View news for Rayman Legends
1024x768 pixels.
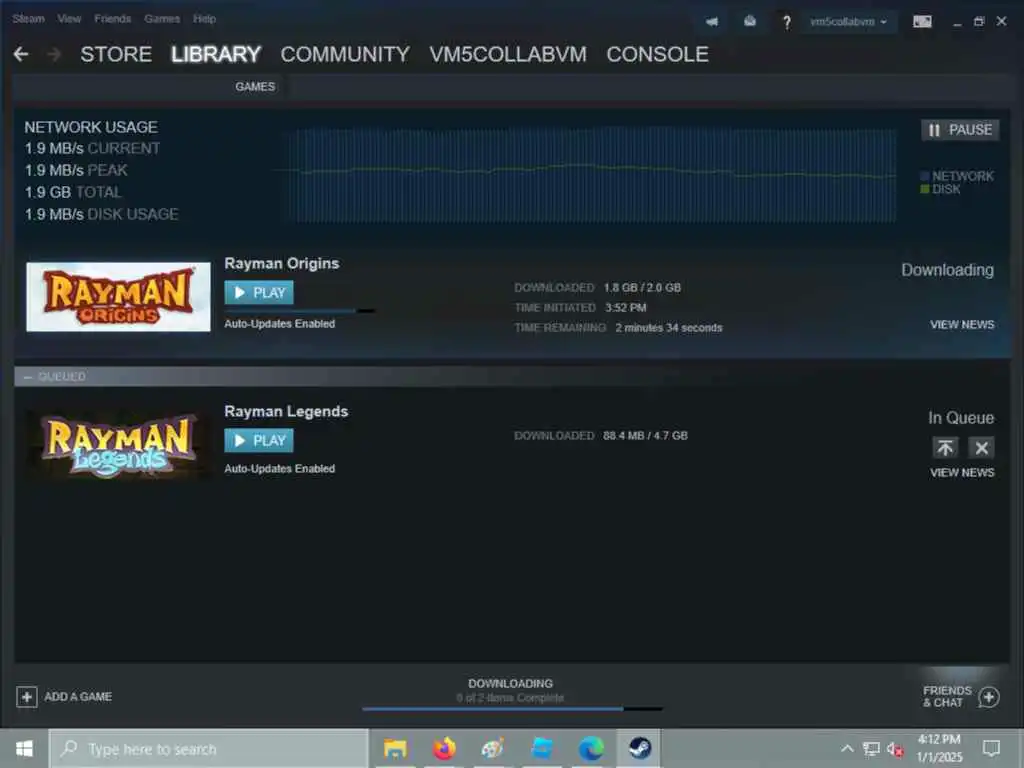(962, 472)
